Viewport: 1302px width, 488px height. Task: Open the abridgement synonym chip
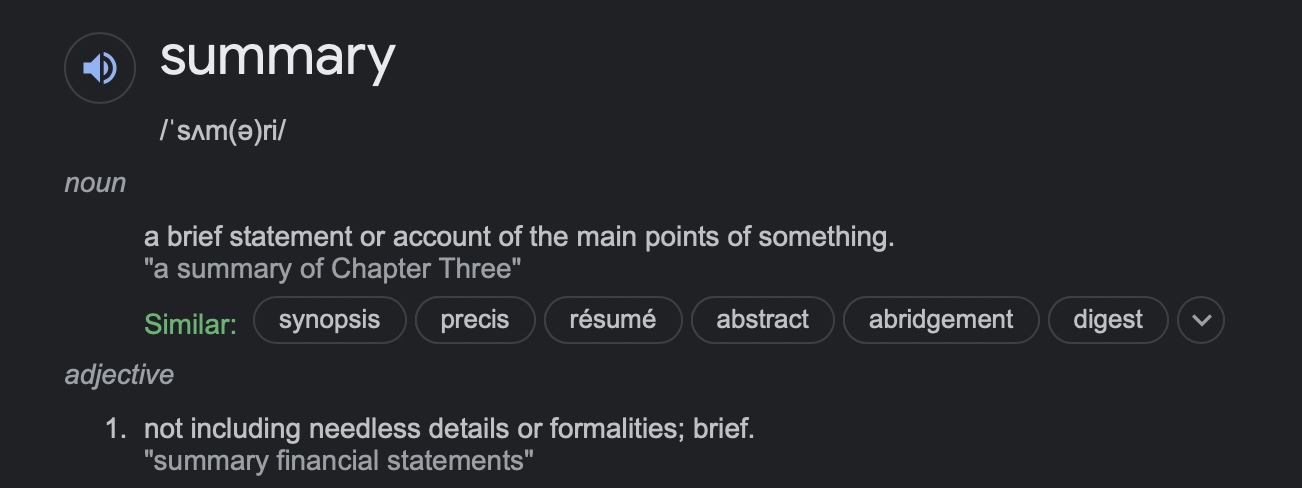pos(941,320)
